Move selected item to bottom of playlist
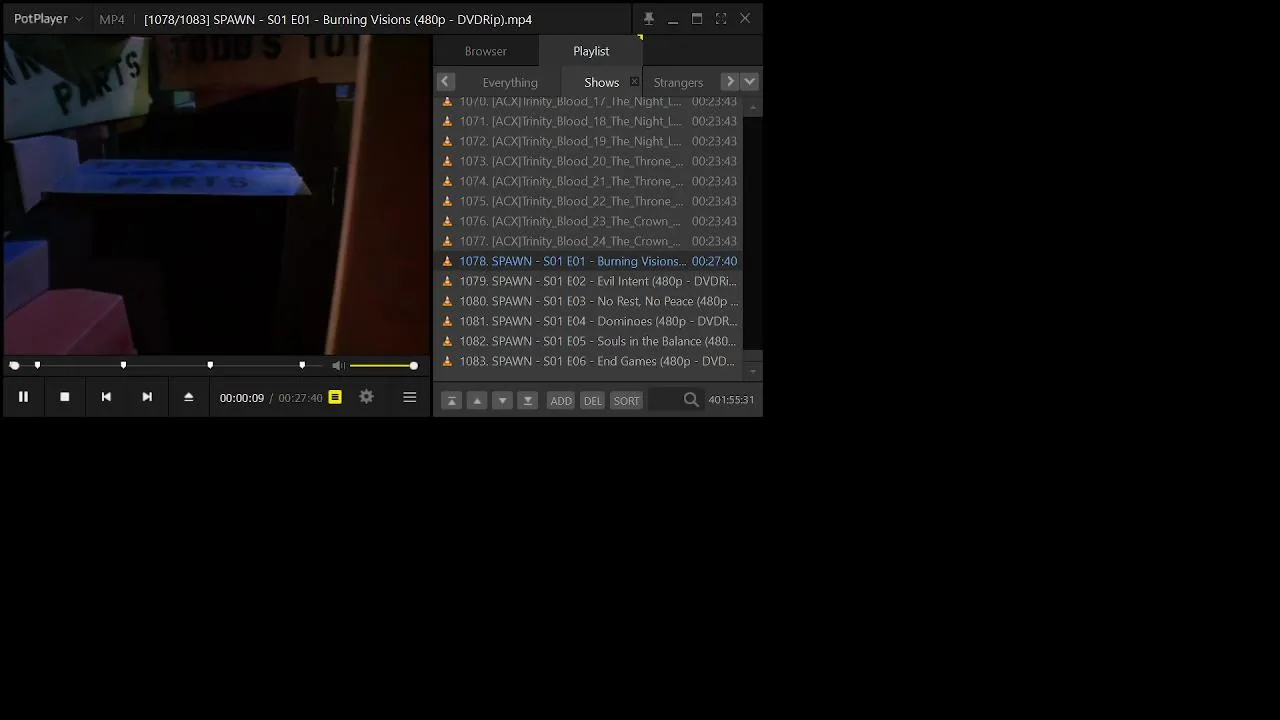The image size is (1280, 720). pos(528,400)
